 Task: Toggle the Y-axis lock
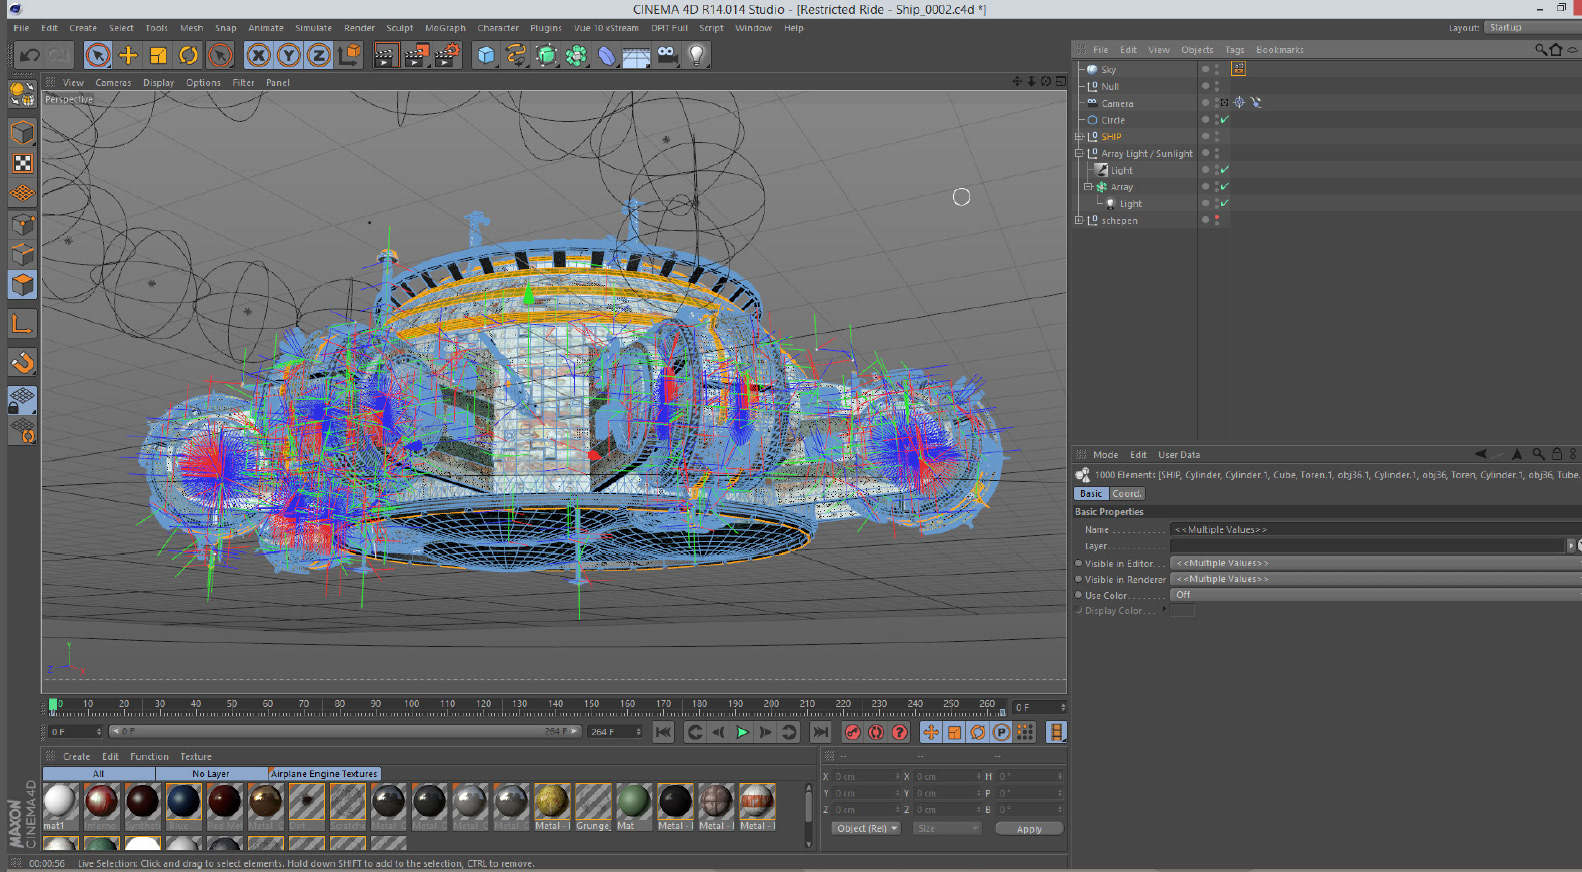click(x=288, y=55)
